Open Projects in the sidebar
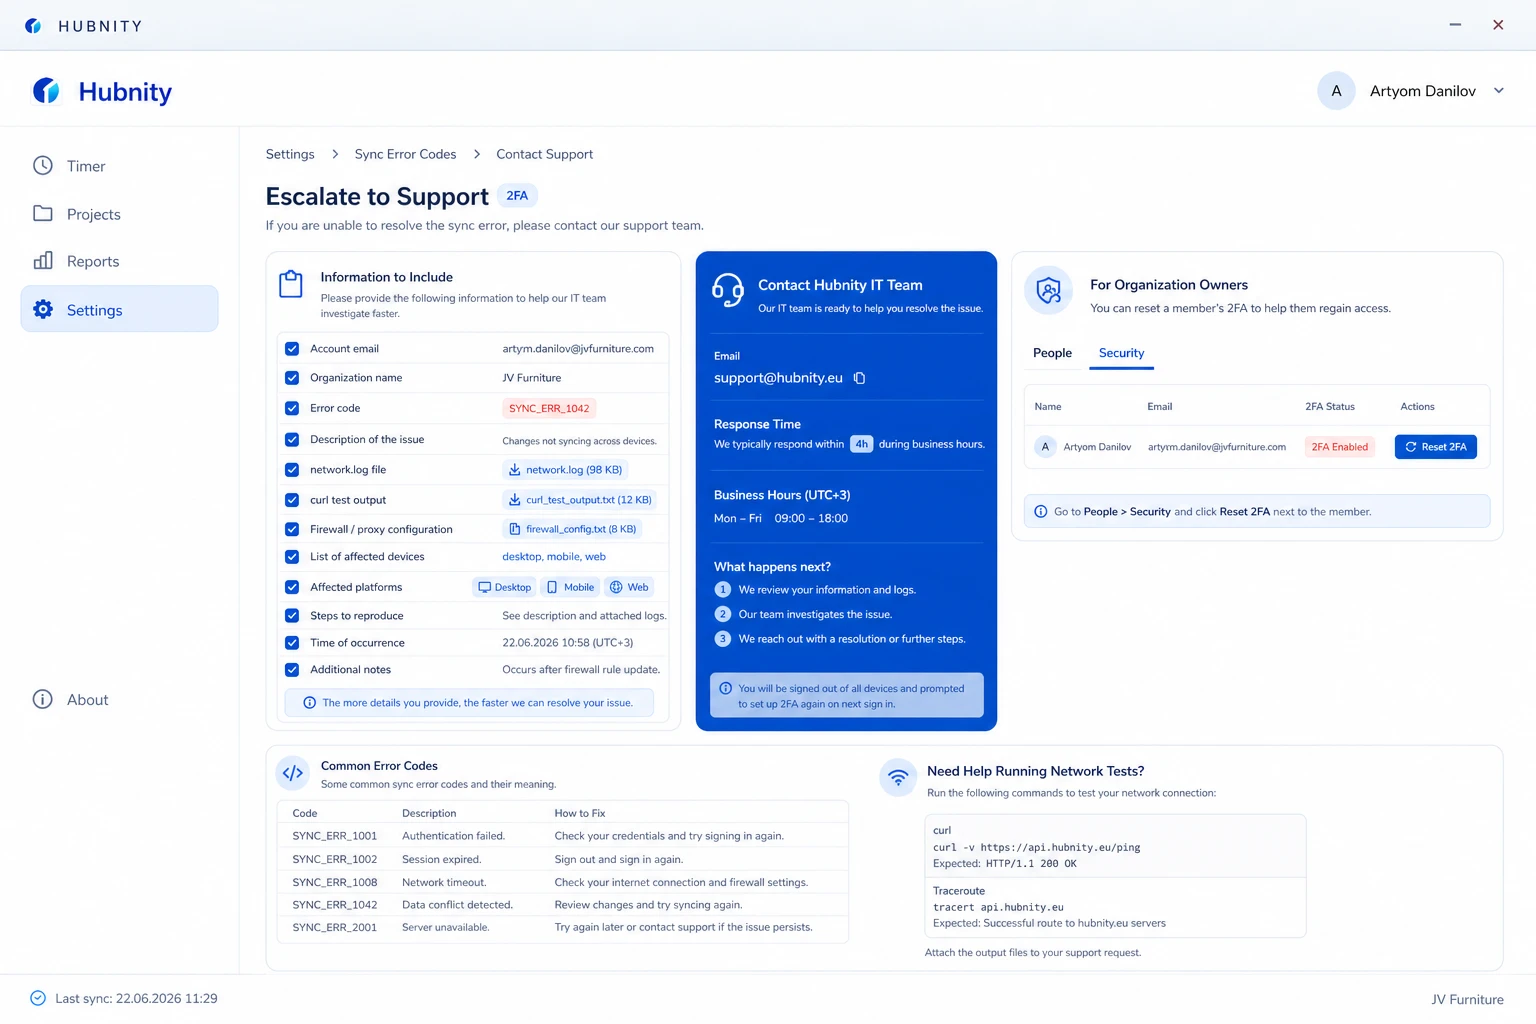This screenshot has height=1024, width=1536. pyautogui.click(x=119, y=214)
